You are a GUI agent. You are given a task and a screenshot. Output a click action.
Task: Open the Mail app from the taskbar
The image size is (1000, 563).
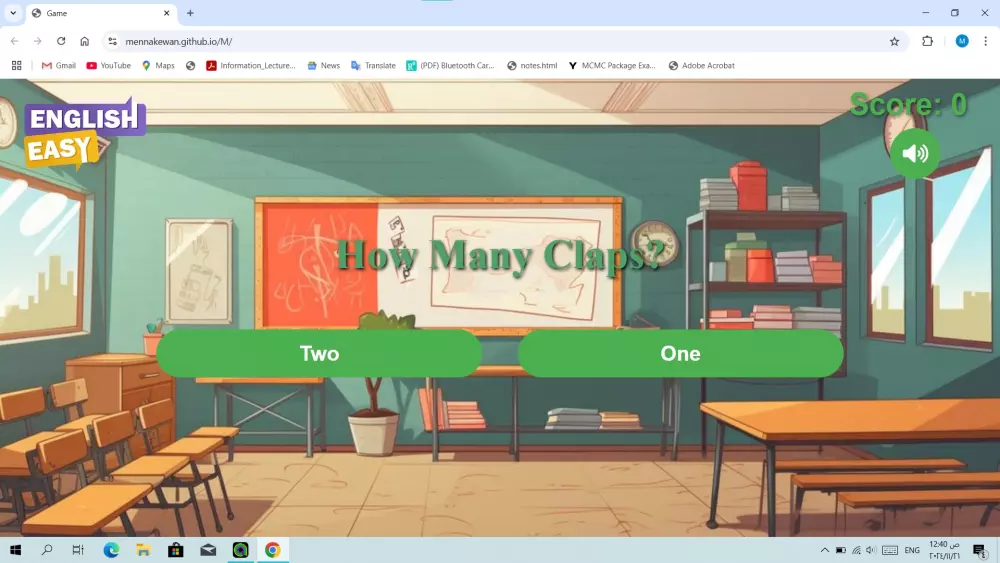click(x=208, y=550)
